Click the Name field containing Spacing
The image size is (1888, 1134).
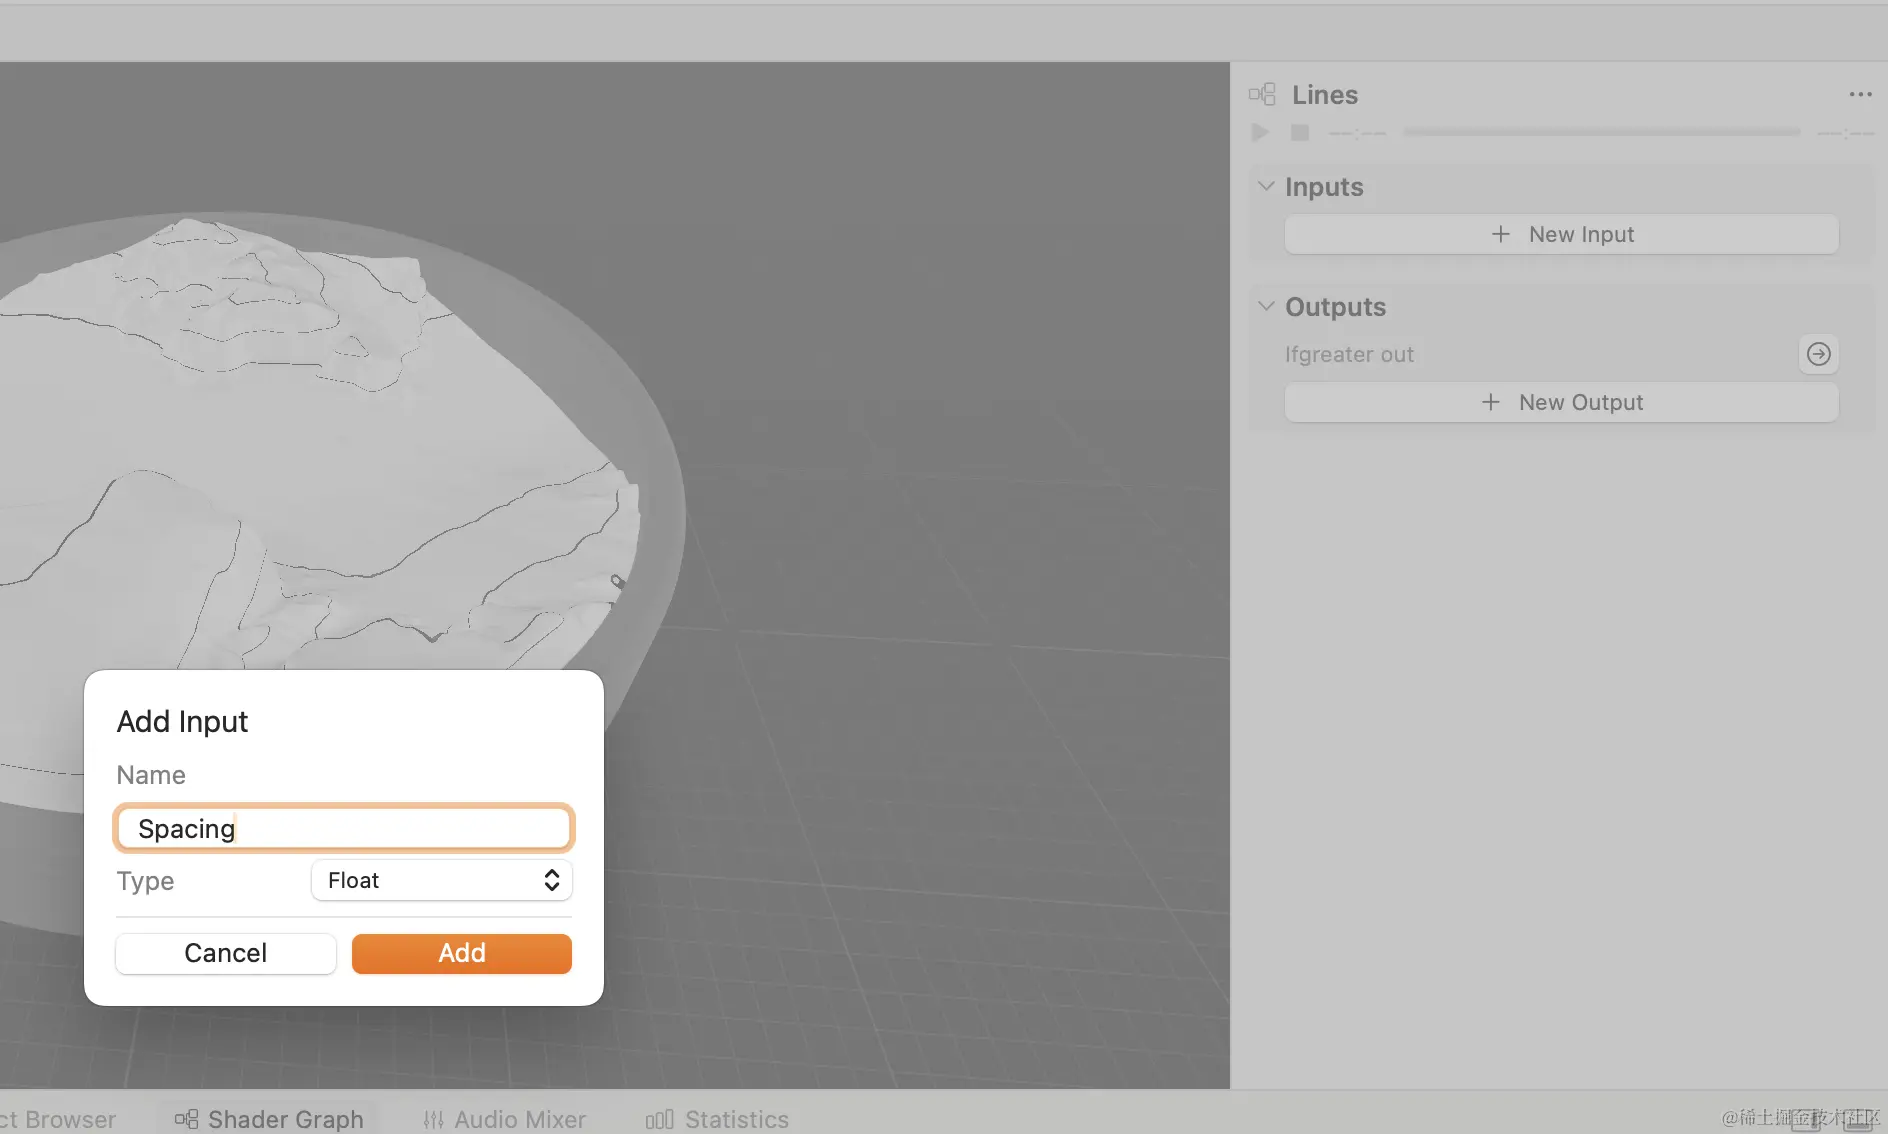click(344, 829)
